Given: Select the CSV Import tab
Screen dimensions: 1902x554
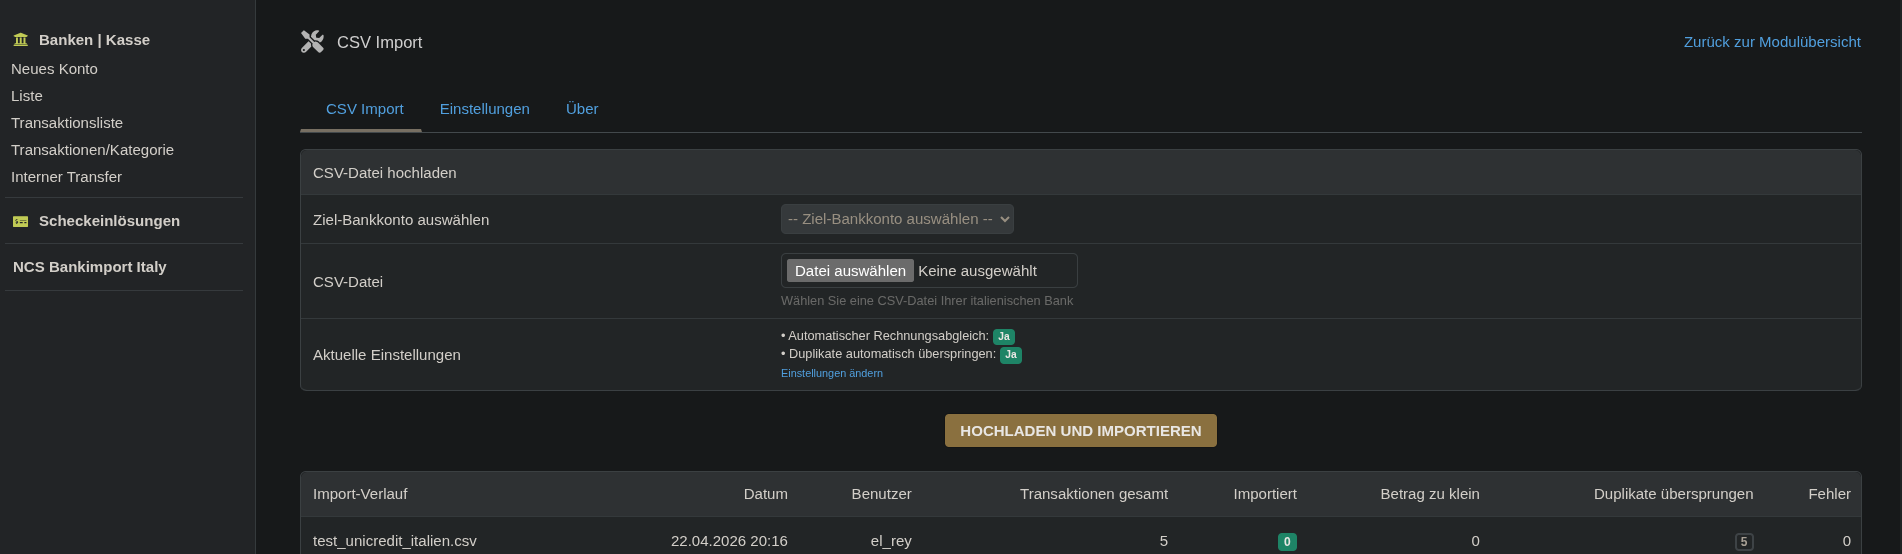Looking at the screenshot, I should pyautogui.click(x=365, y=109).
